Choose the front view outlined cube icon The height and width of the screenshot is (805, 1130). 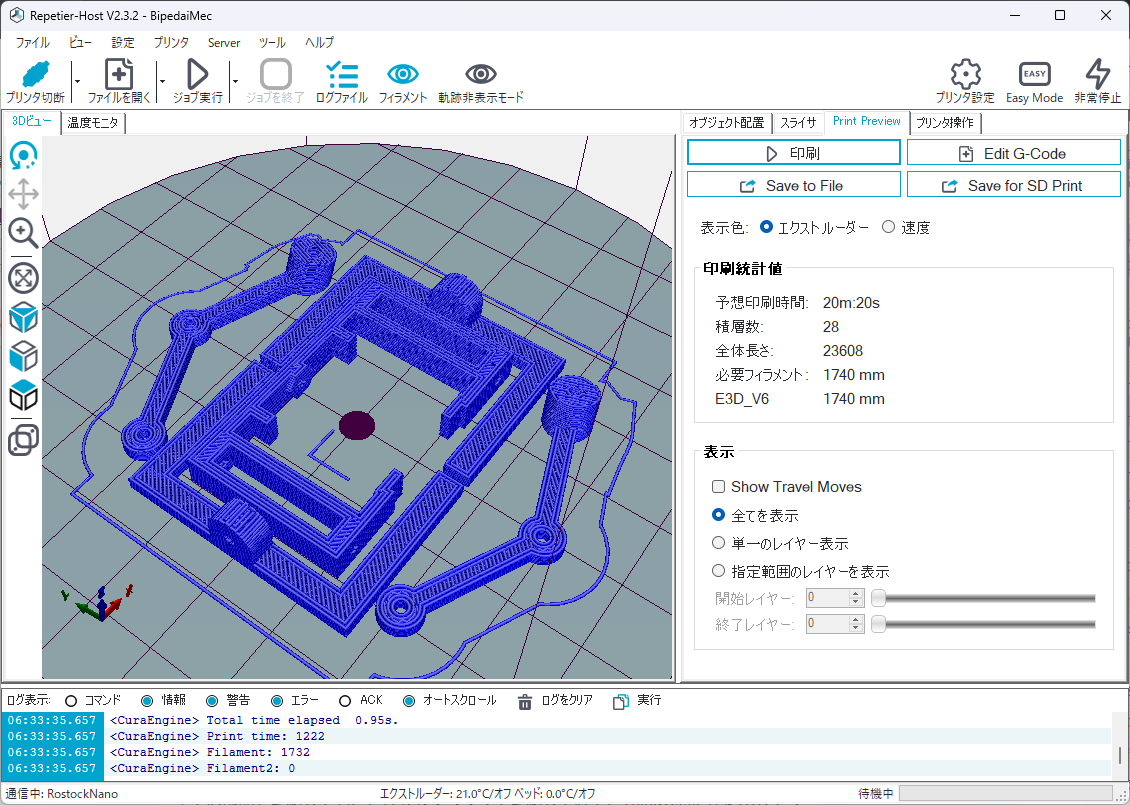click(24, 356)
